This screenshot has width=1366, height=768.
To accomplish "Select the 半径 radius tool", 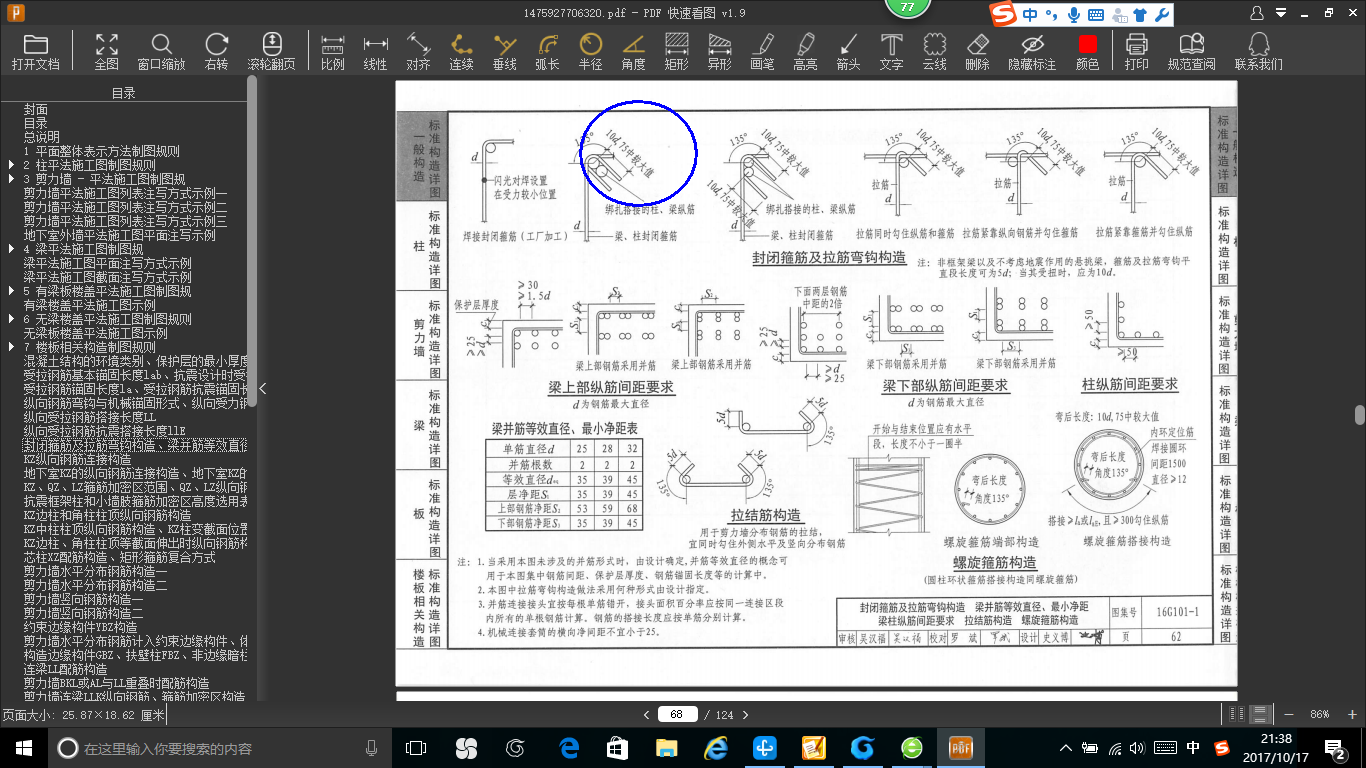I will point(591,51).
